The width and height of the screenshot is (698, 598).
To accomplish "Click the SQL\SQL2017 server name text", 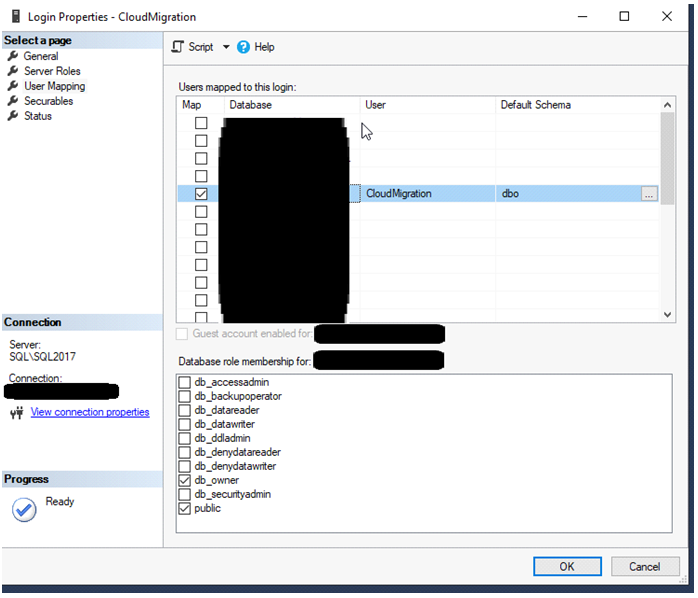I will pyautogui.click(x=43, y=357).
